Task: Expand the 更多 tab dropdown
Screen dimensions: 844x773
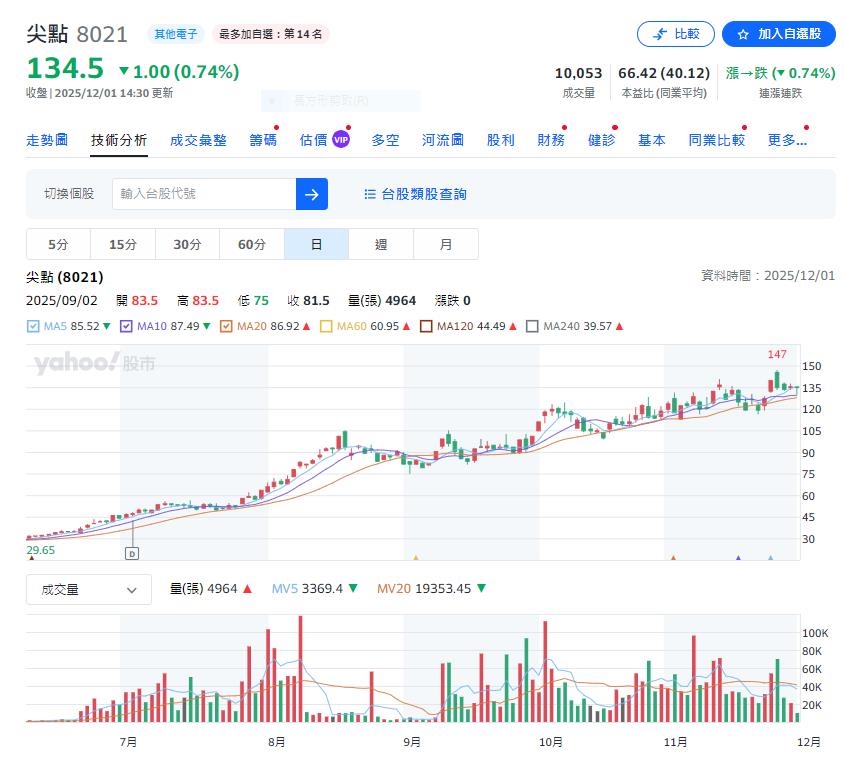Action: [787, 139]
